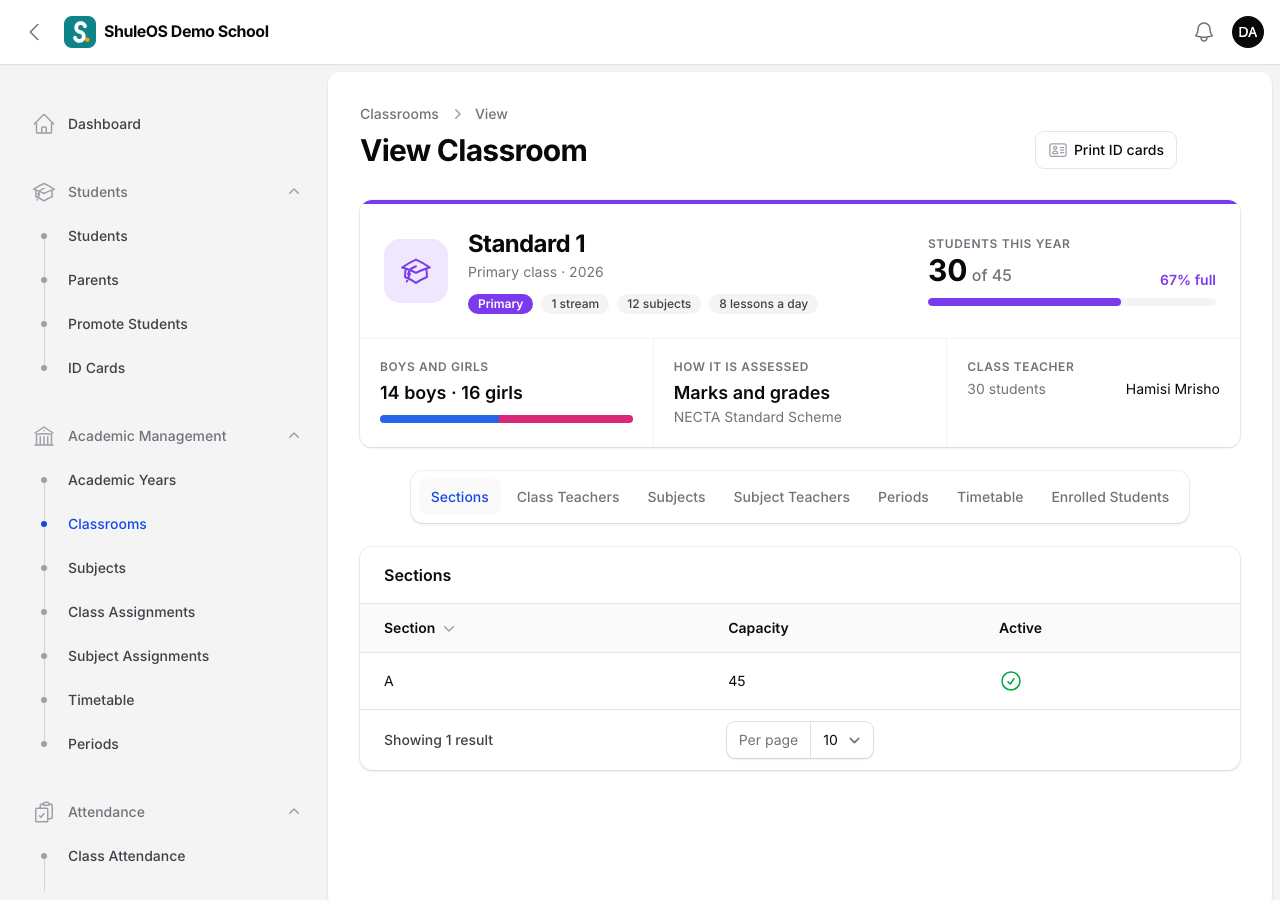
Task: Click the ShuleOS green logo icon
Action: pos(80,32)
